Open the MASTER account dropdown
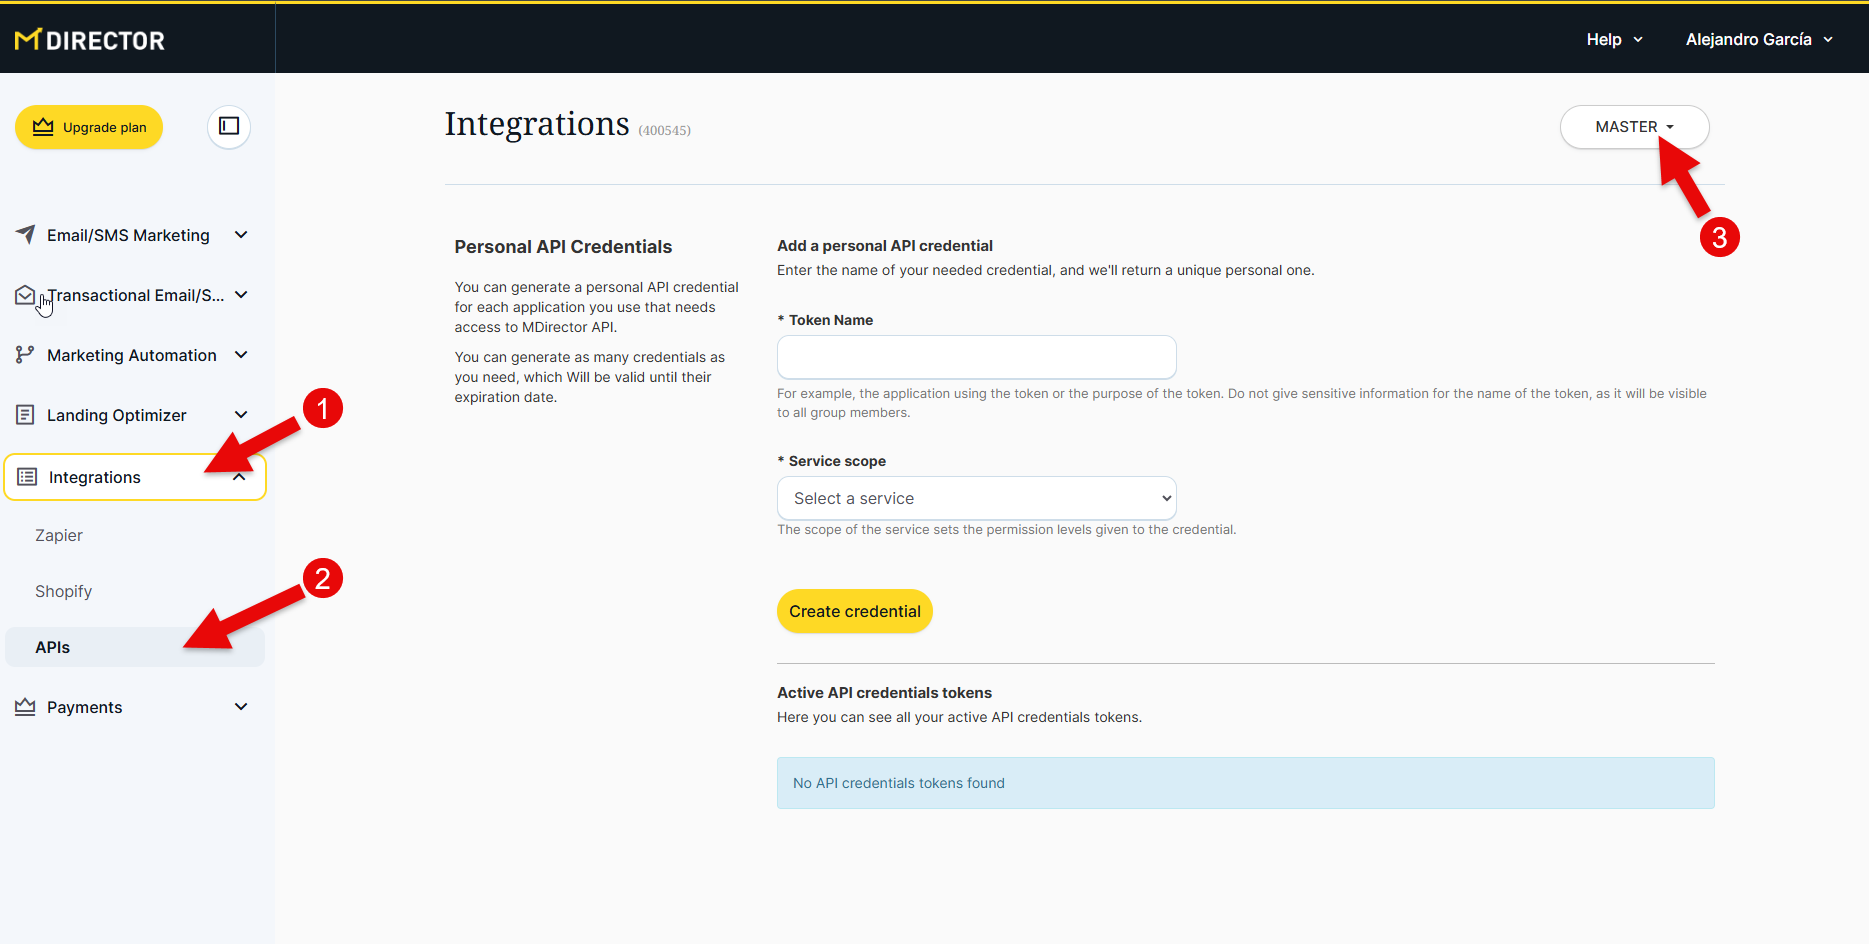Screen dimensions: 1869x944 (x=1634, y=127)
